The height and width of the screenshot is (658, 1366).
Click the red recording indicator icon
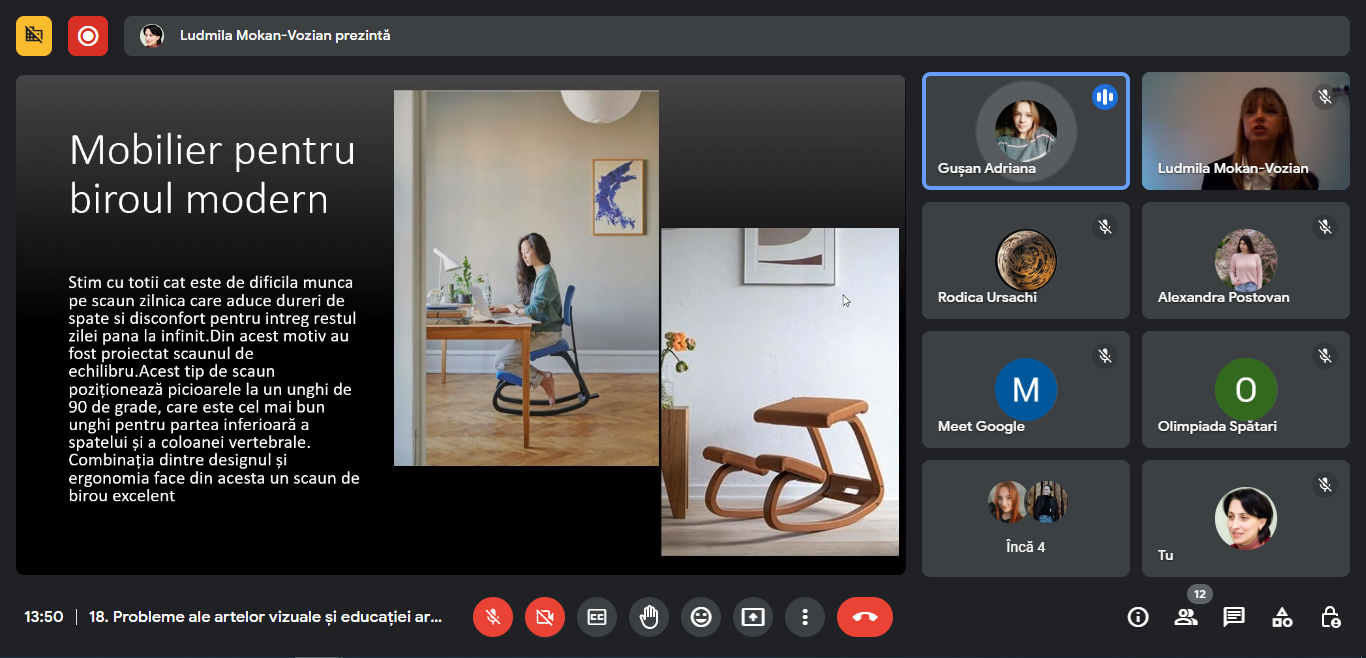tap(88, 36)
